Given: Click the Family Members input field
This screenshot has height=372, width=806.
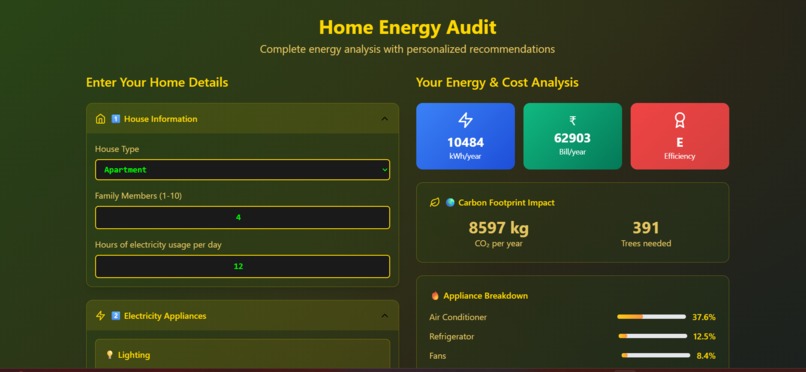Looking at the screenshot, I should (242, 217).
